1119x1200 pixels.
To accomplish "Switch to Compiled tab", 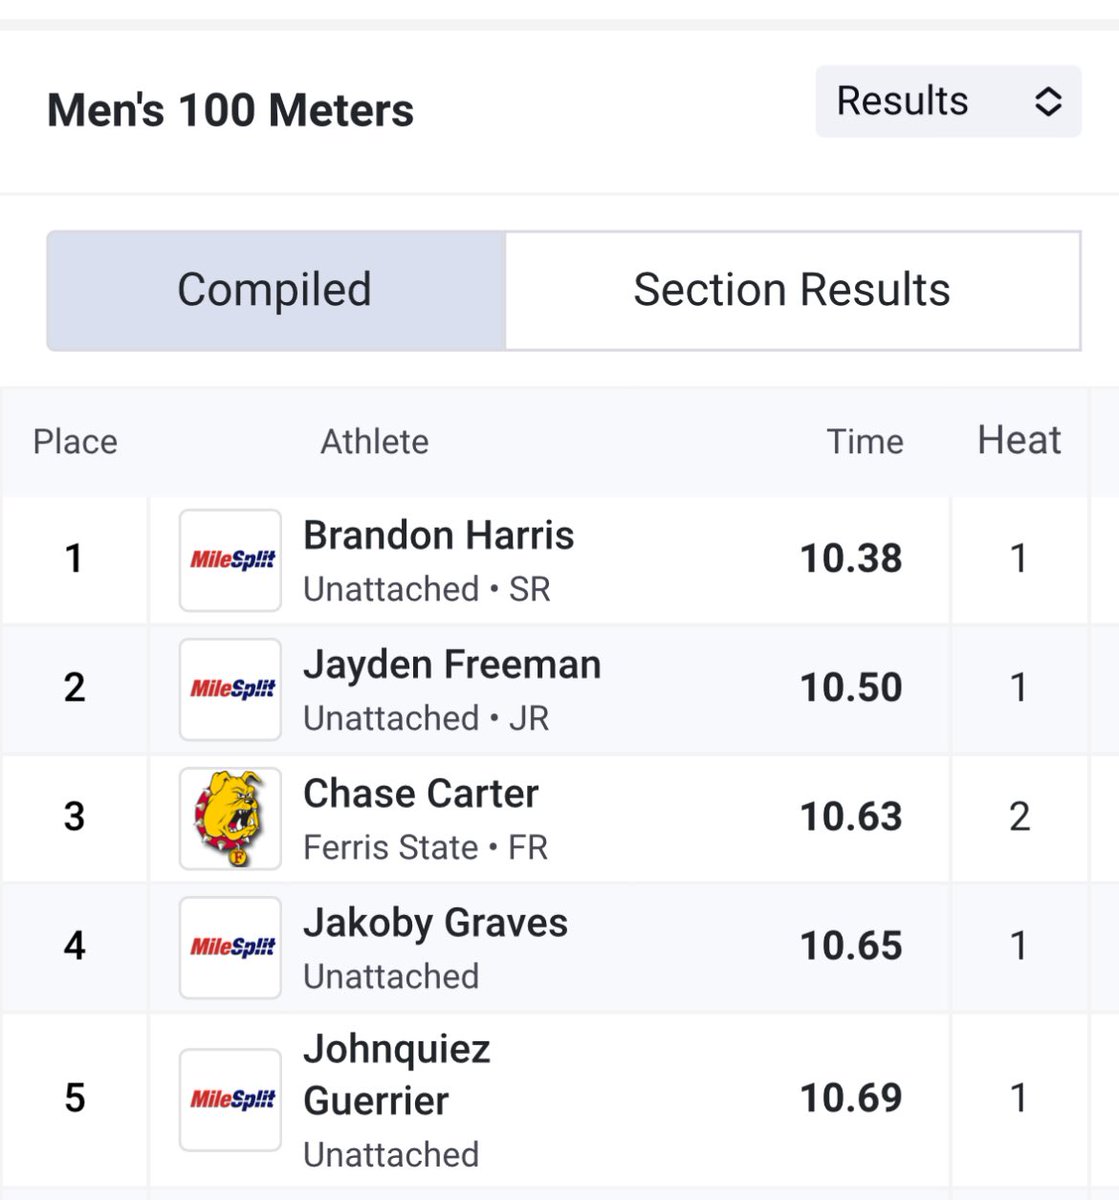I will point(275,290).
